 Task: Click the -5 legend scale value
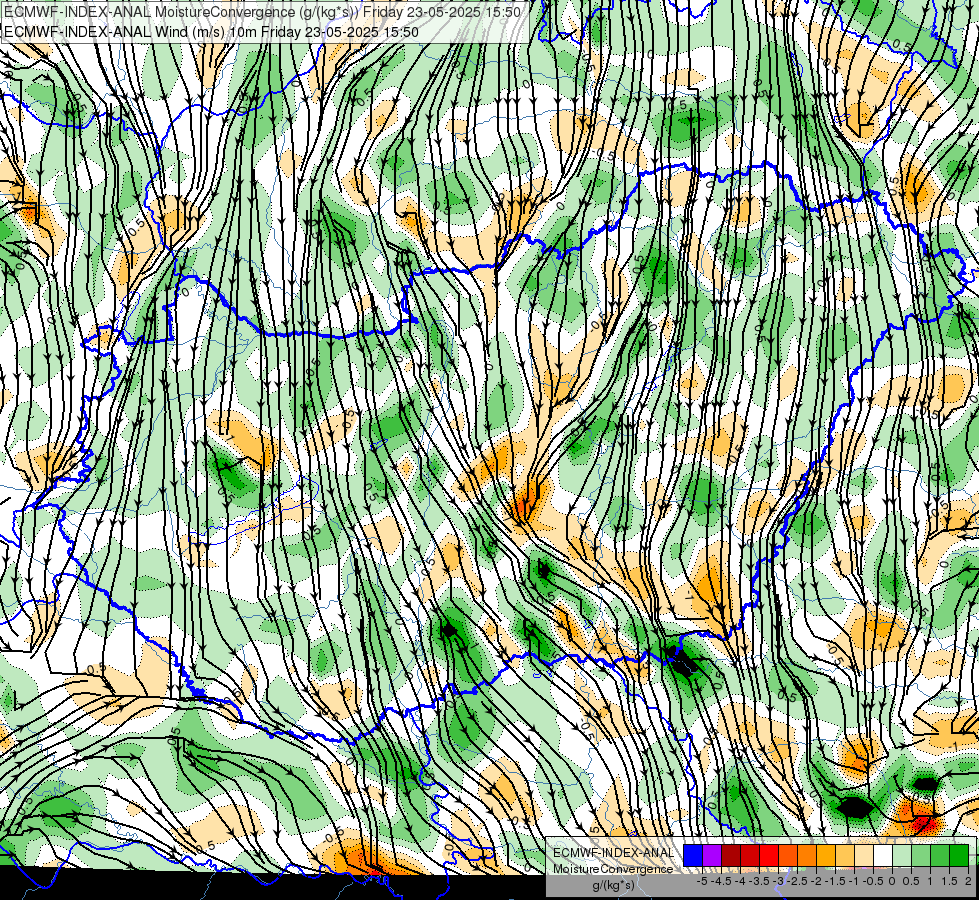[x=702, y=881]
